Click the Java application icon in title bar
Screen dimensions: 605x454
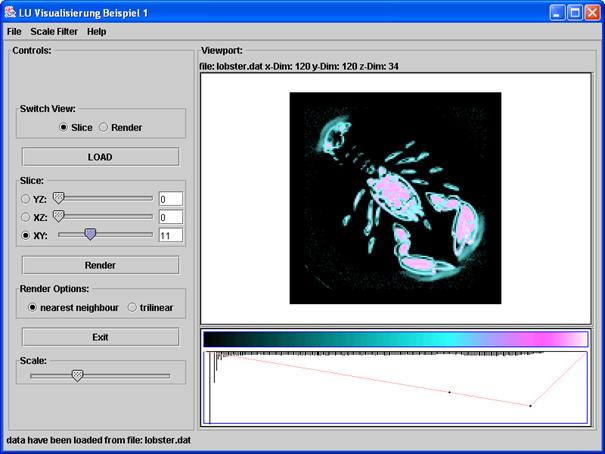[x=10, y=11]
